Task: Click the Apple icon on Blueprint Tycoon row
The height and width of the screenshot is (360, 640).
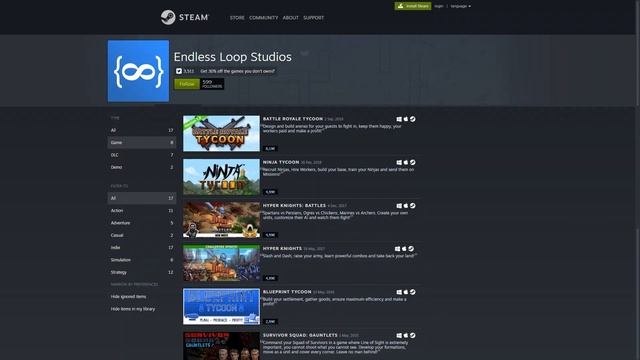Action: pos(406,292)
